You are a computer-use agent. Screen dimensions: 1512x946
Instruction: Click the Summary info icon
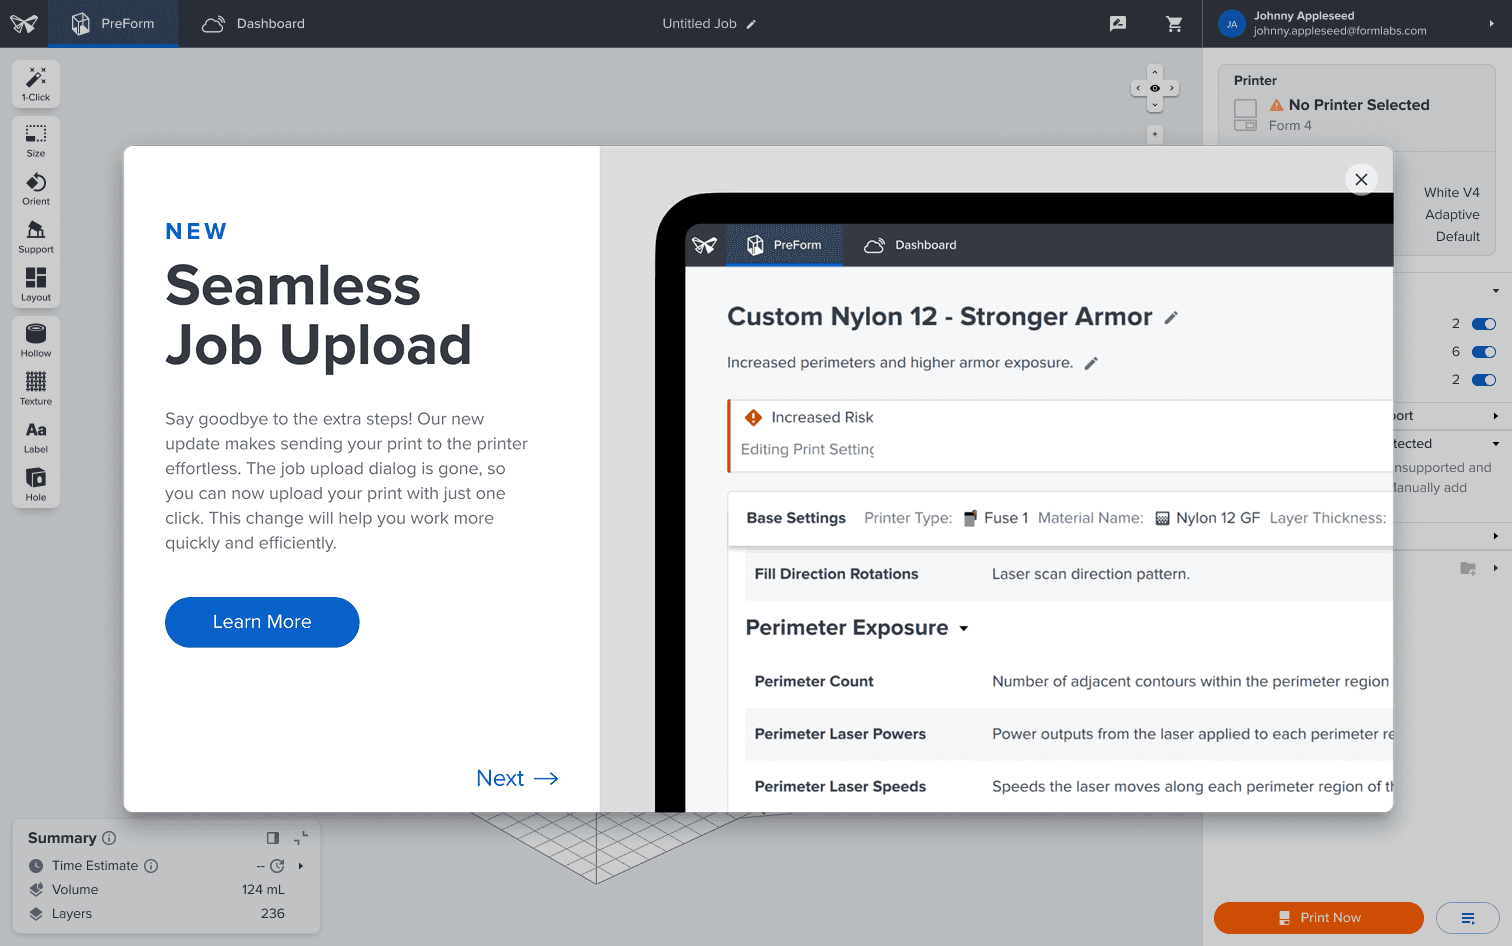coord(109,838)
